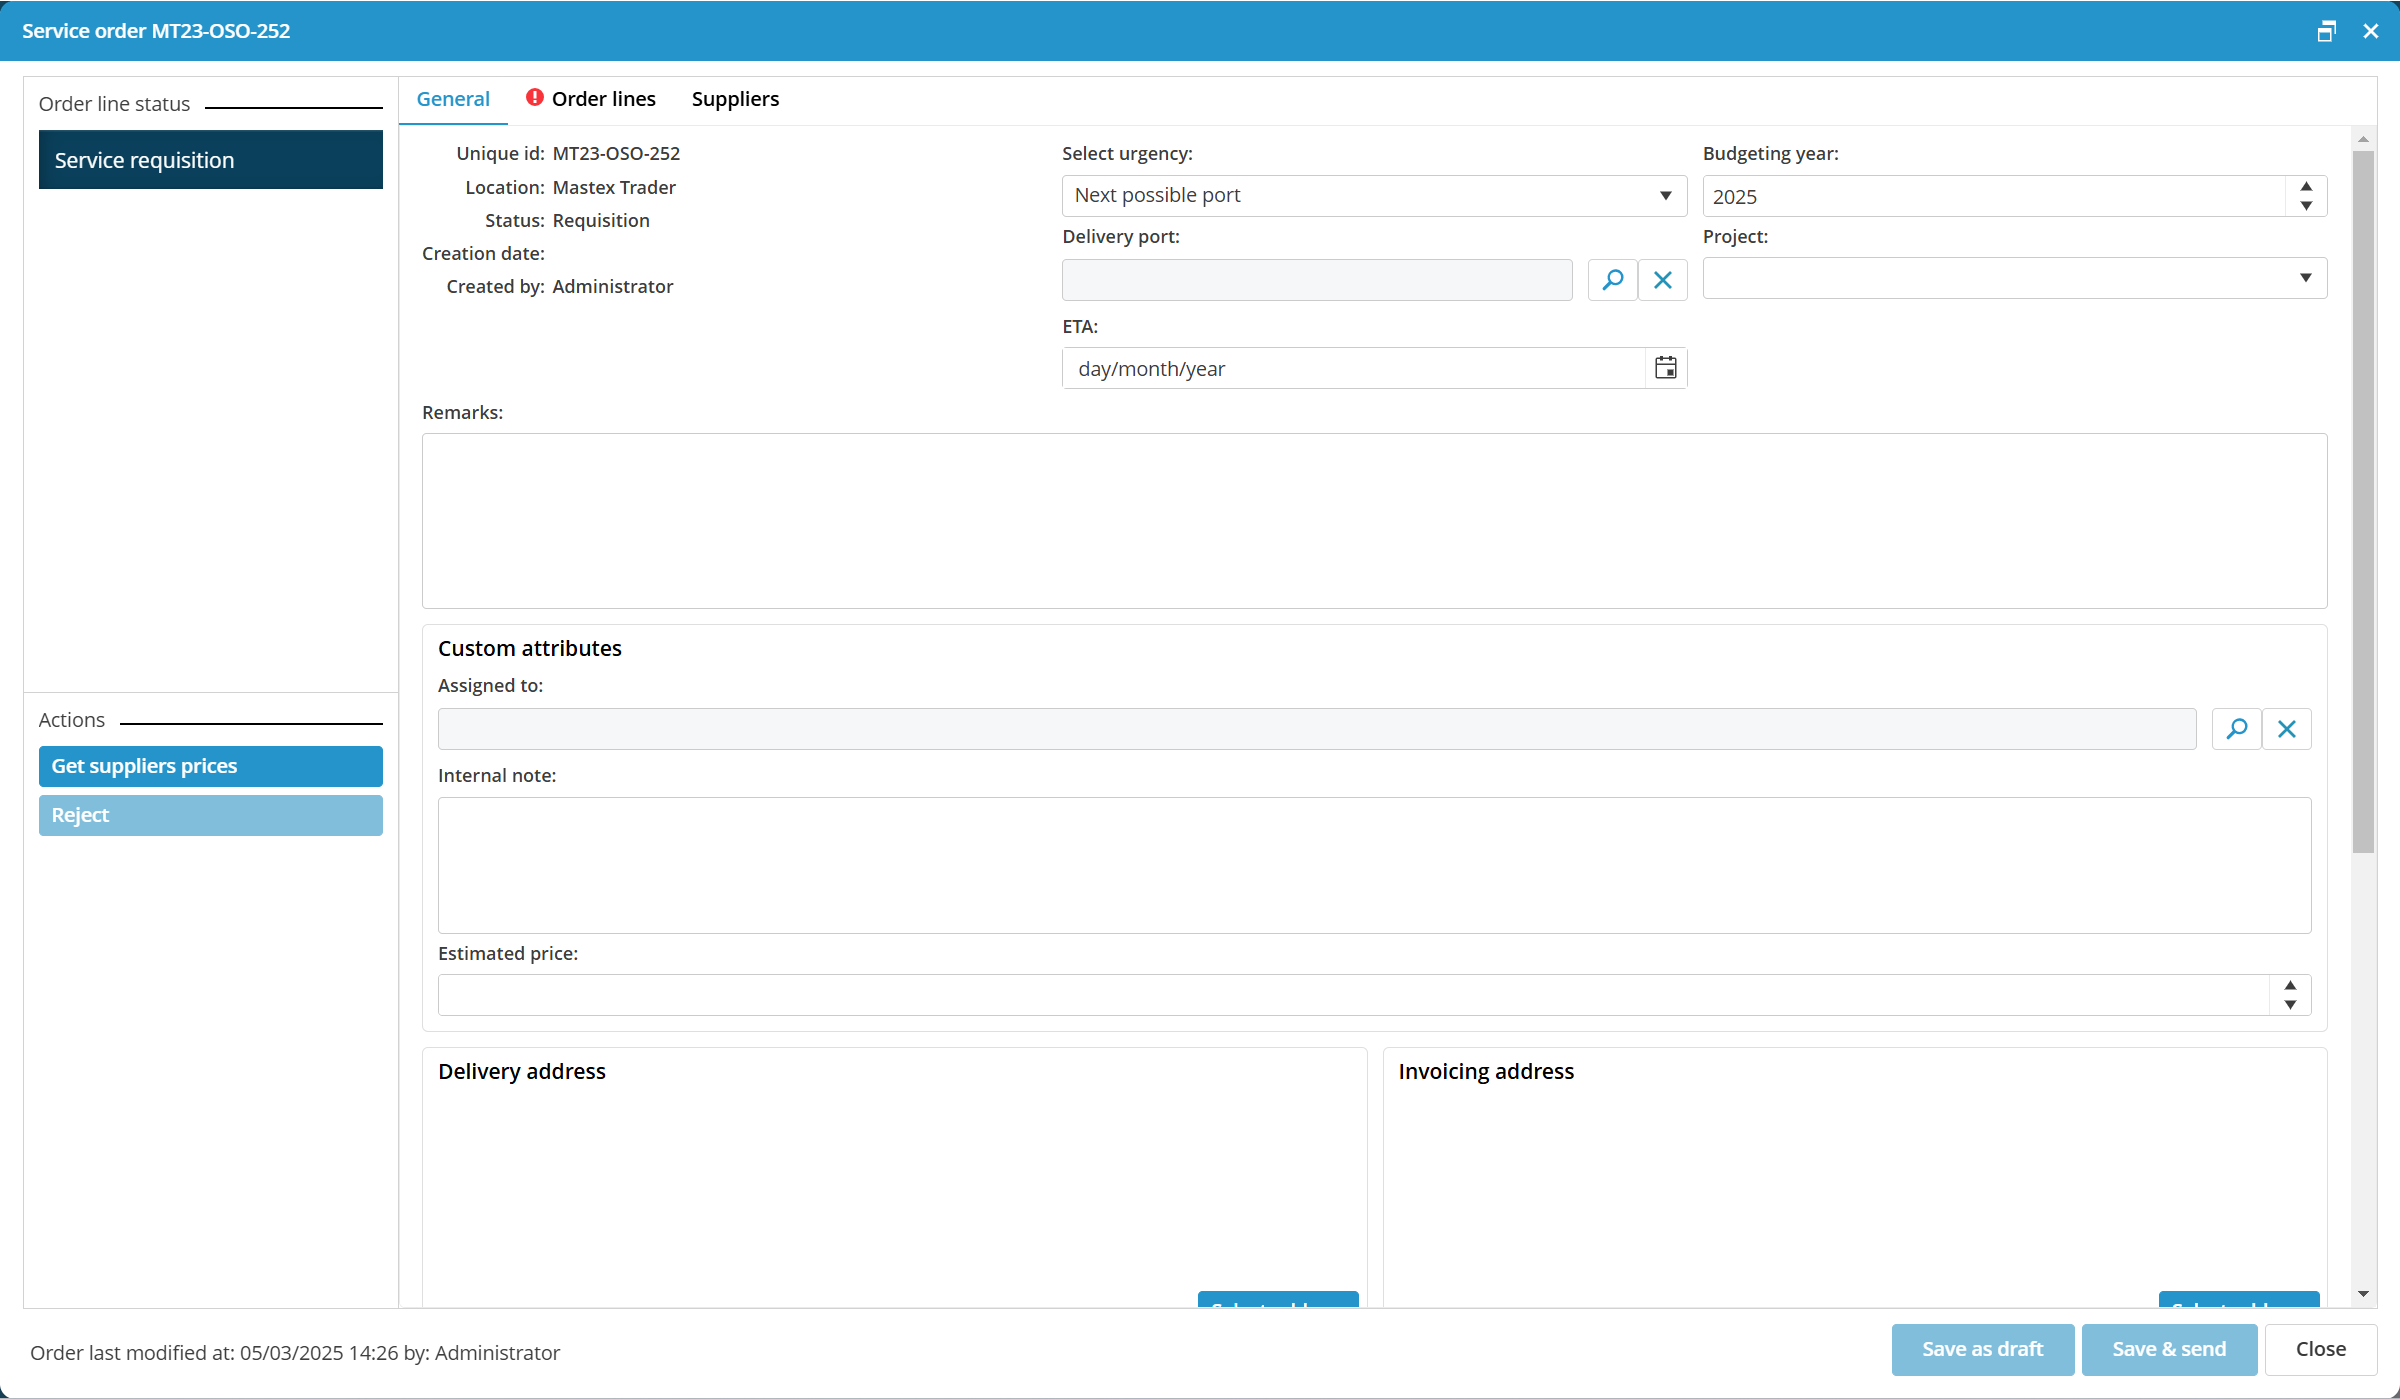
Task: Click the Order last modified status text
Action: (x=295, y=1352)
